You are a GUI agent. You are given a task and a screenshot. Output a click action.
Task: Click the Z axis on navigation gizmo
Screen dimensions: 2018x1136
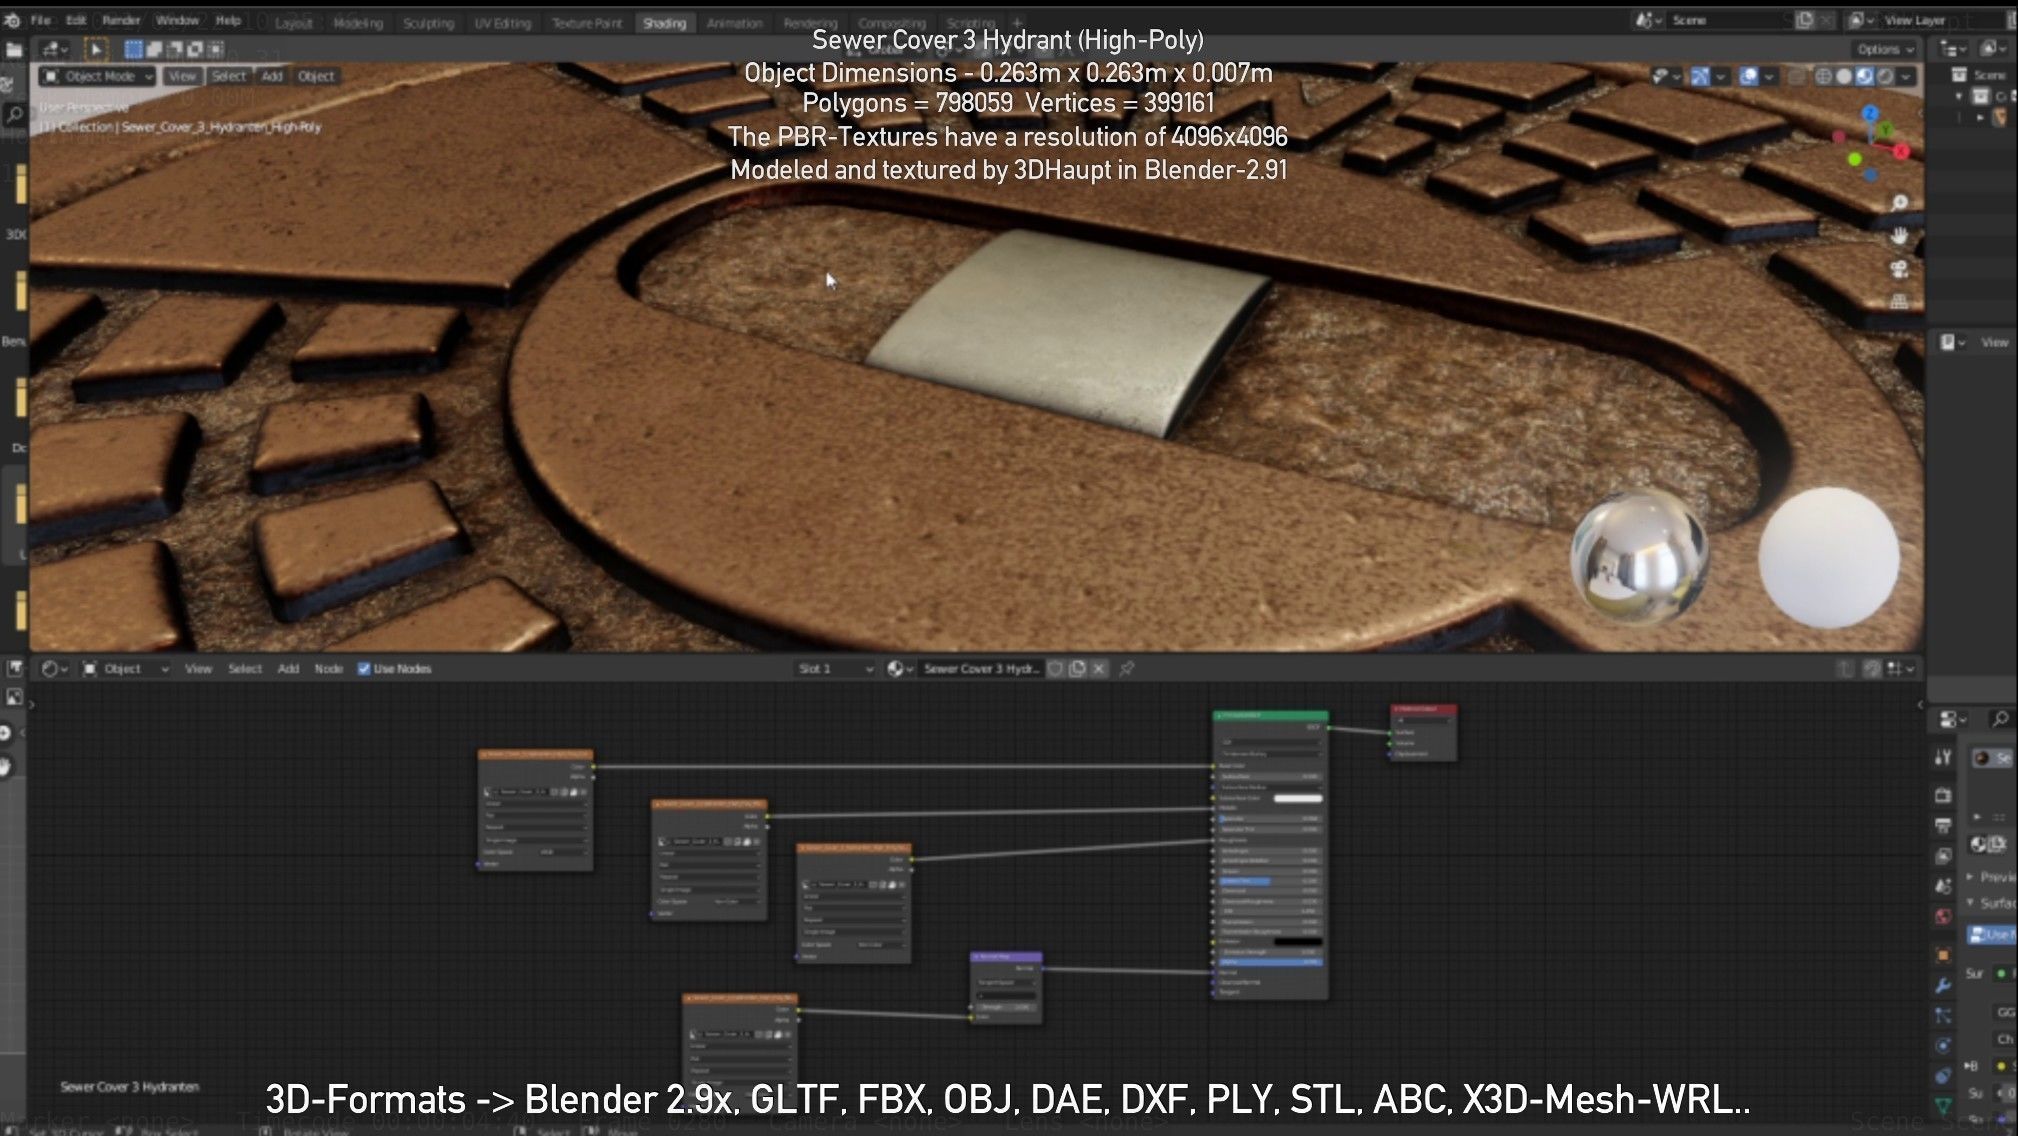pos(1870,114)
